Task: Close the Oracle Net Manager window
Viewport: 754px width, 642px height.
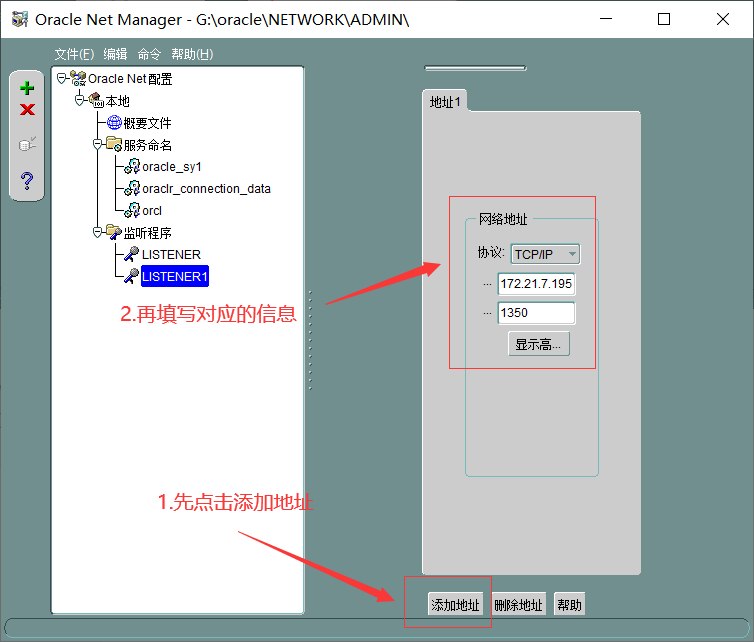Action: [x=723, y=19]
